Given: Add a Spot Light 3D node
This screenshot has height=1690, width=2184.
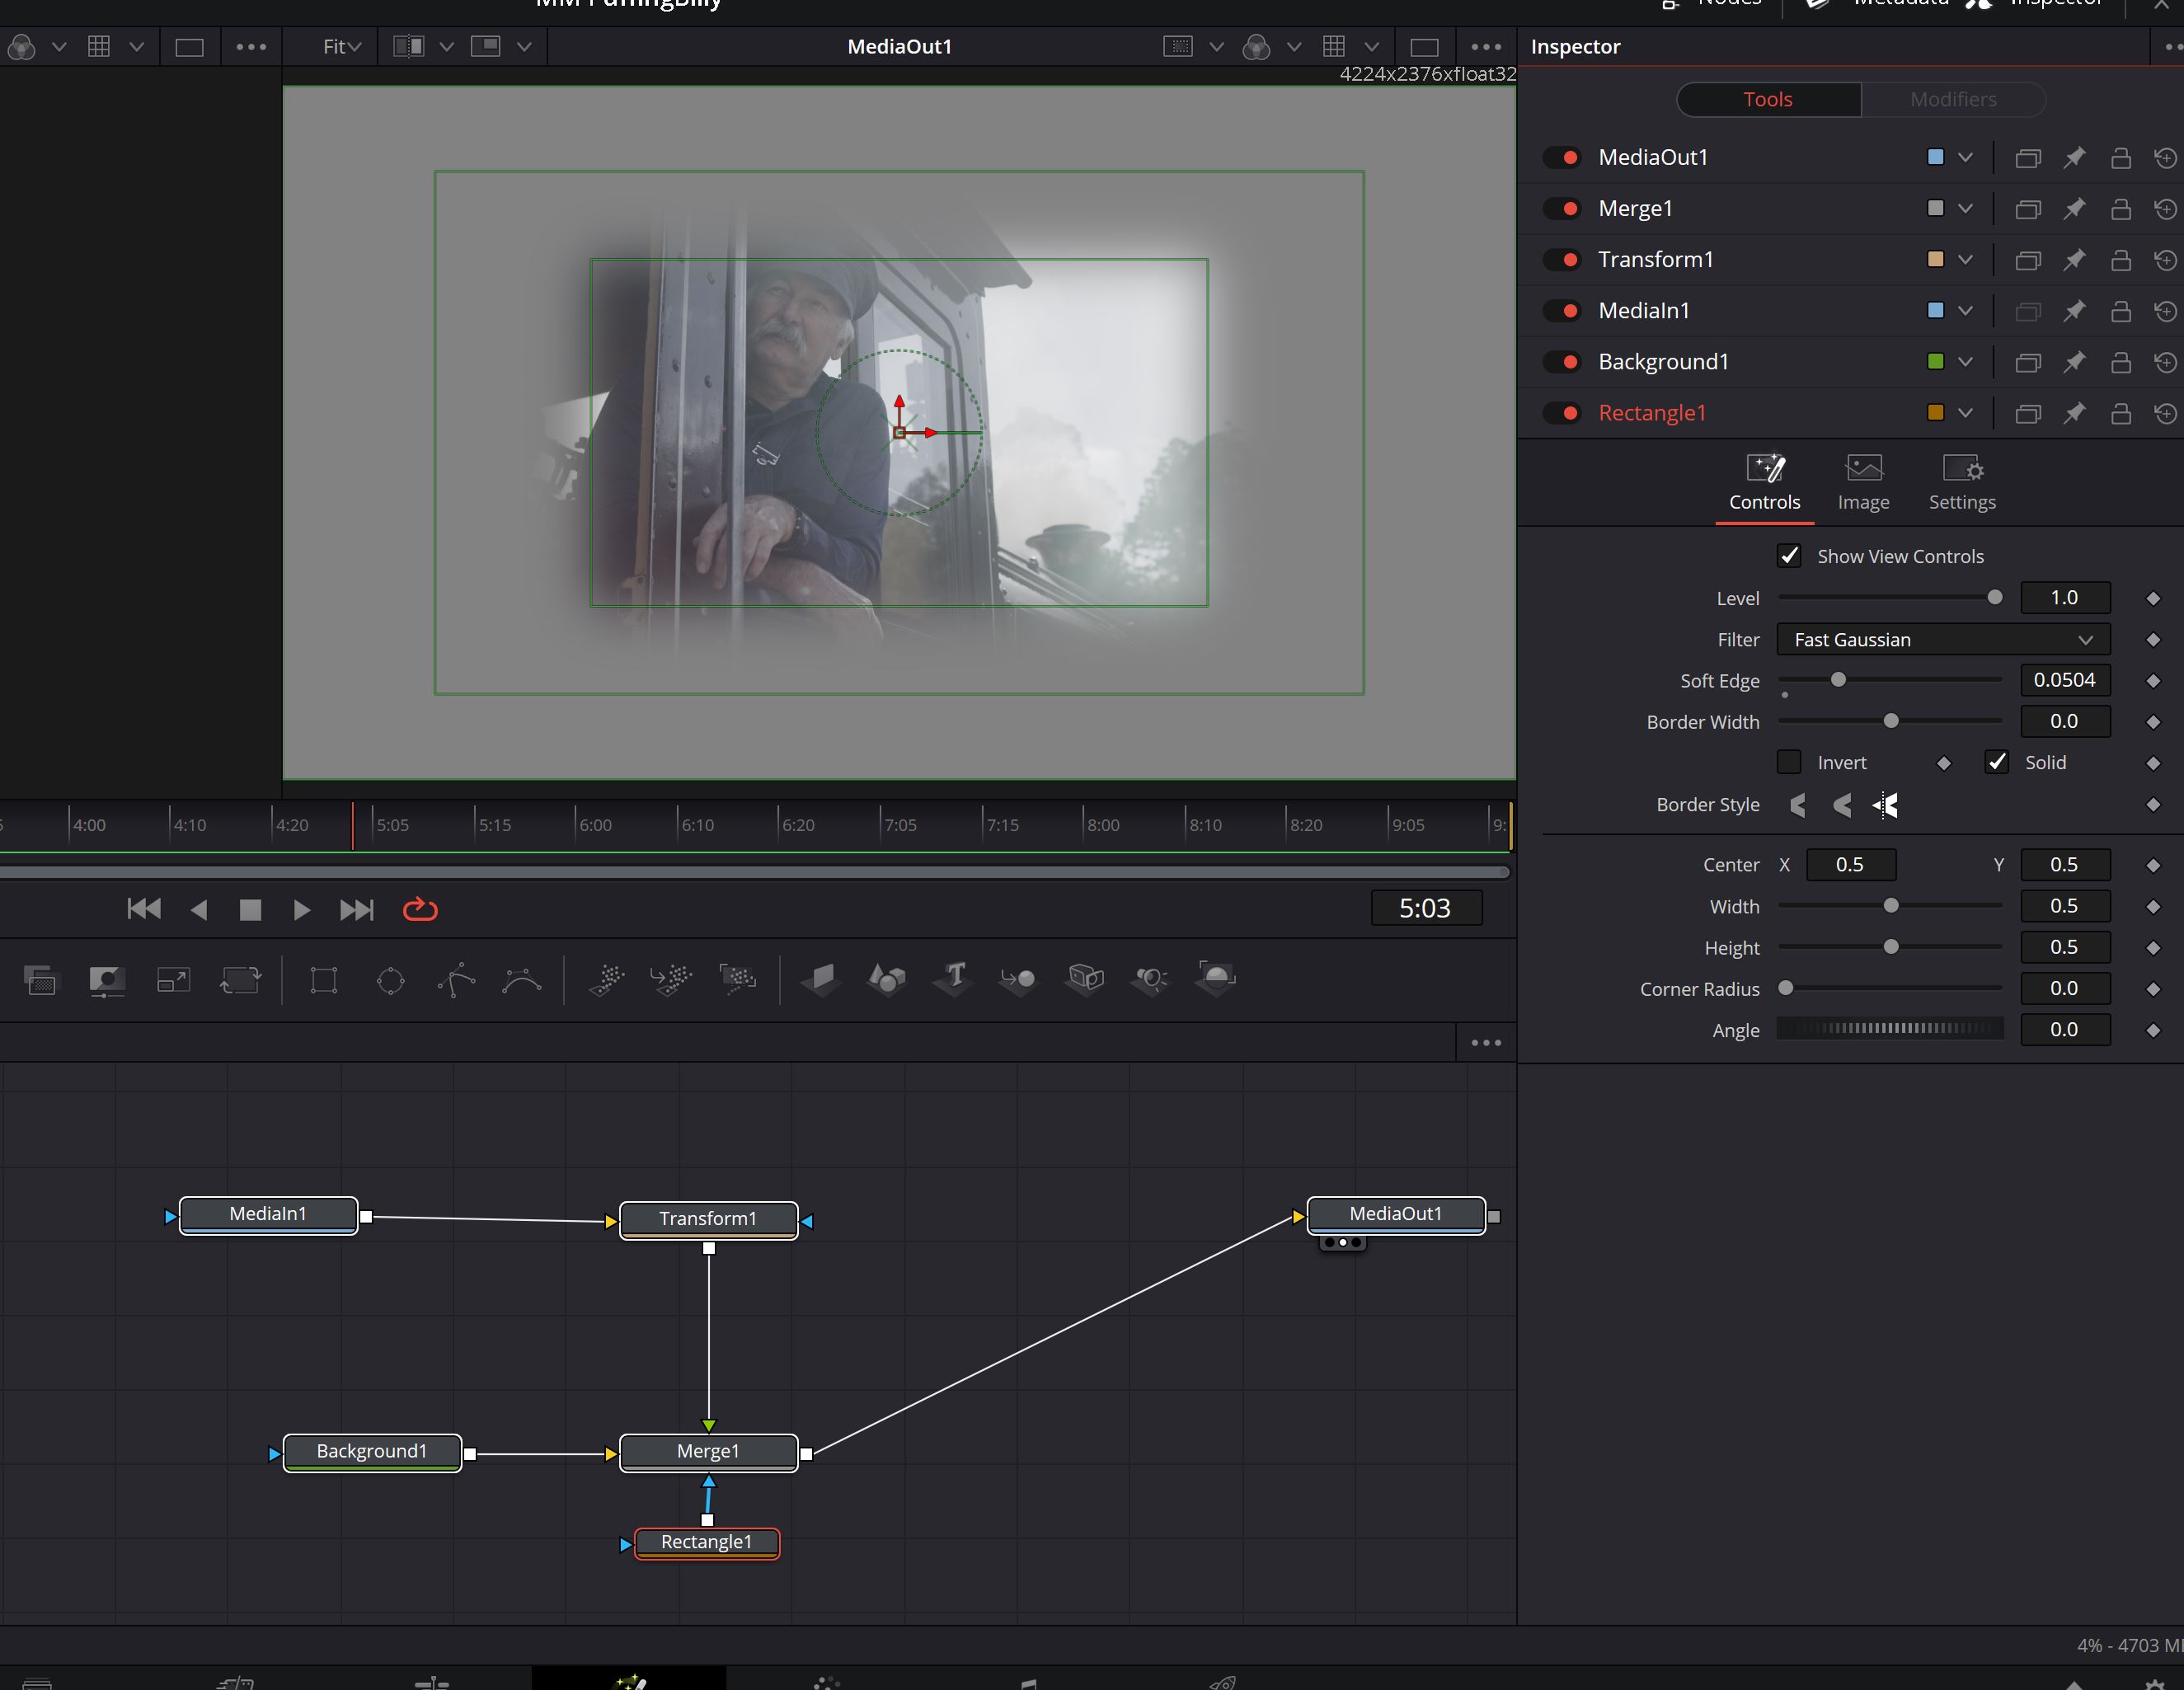Looking at the screenshot, I should point(1151,979).
